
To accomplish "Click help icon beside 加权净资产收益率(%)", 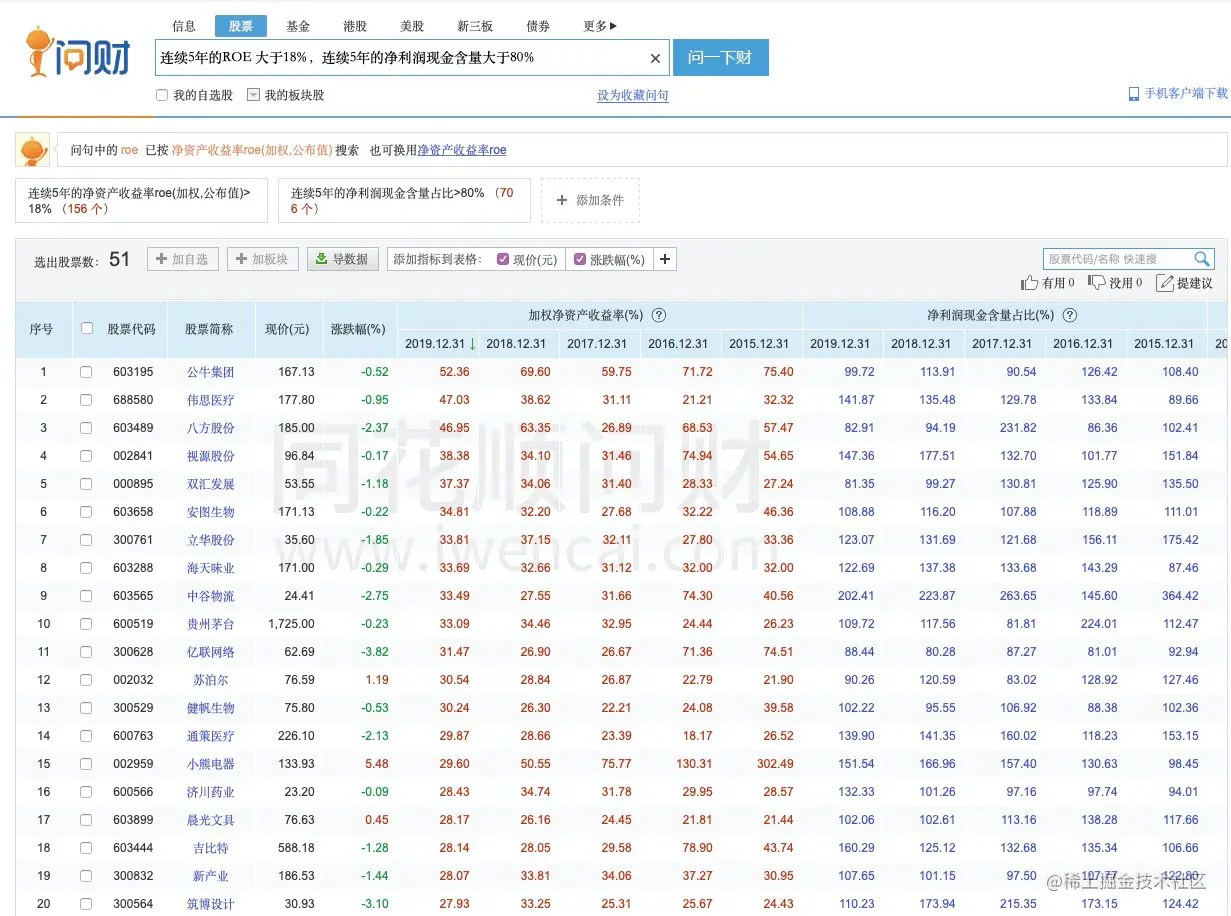I will [x=659, y=315].
